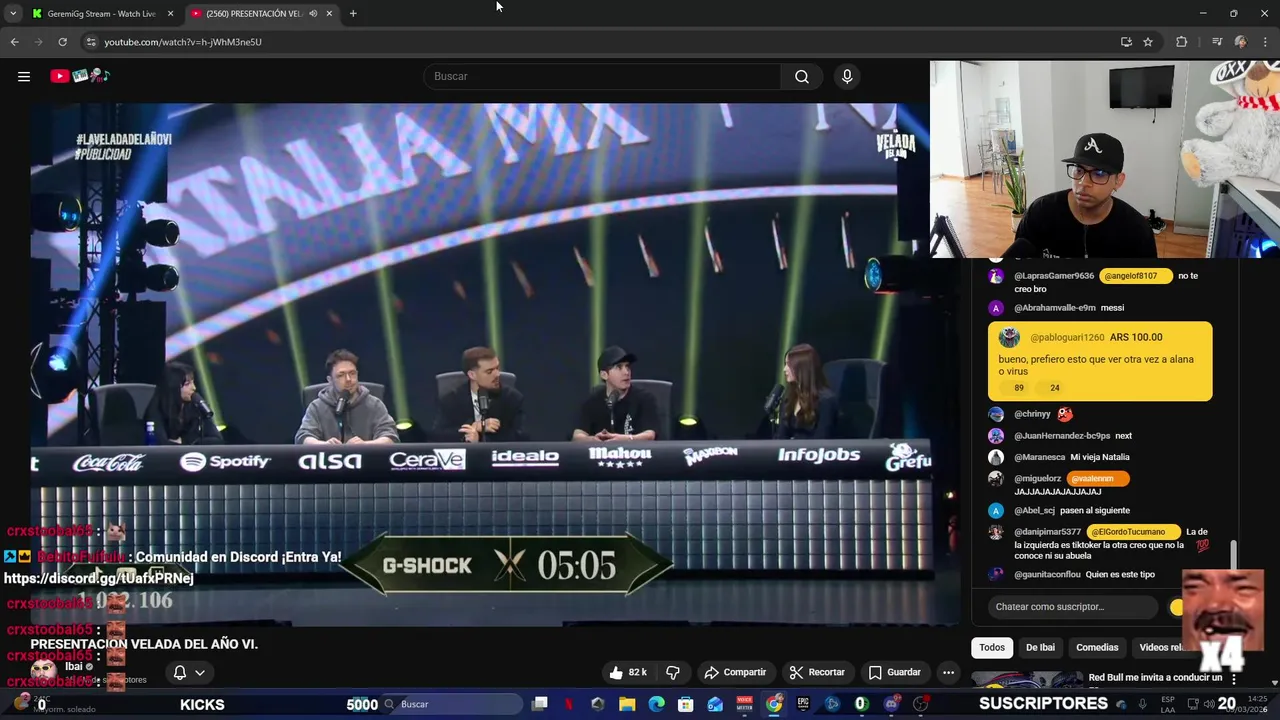Open Chrome profile avatar
Viewport: 1280px width, 720px height.
[x=1241, y=42]
